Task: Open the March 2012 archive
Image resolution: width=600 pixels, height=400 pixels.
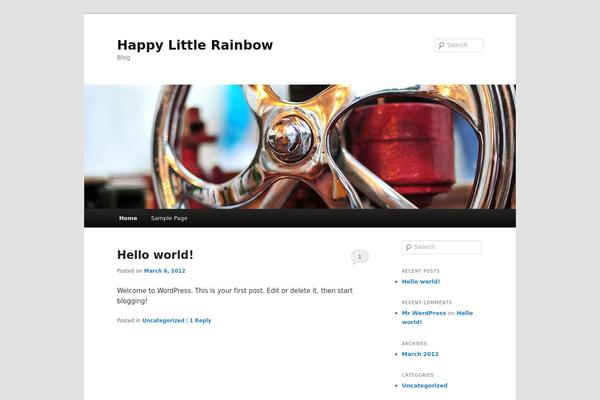Action: click(x=420, y=354)
